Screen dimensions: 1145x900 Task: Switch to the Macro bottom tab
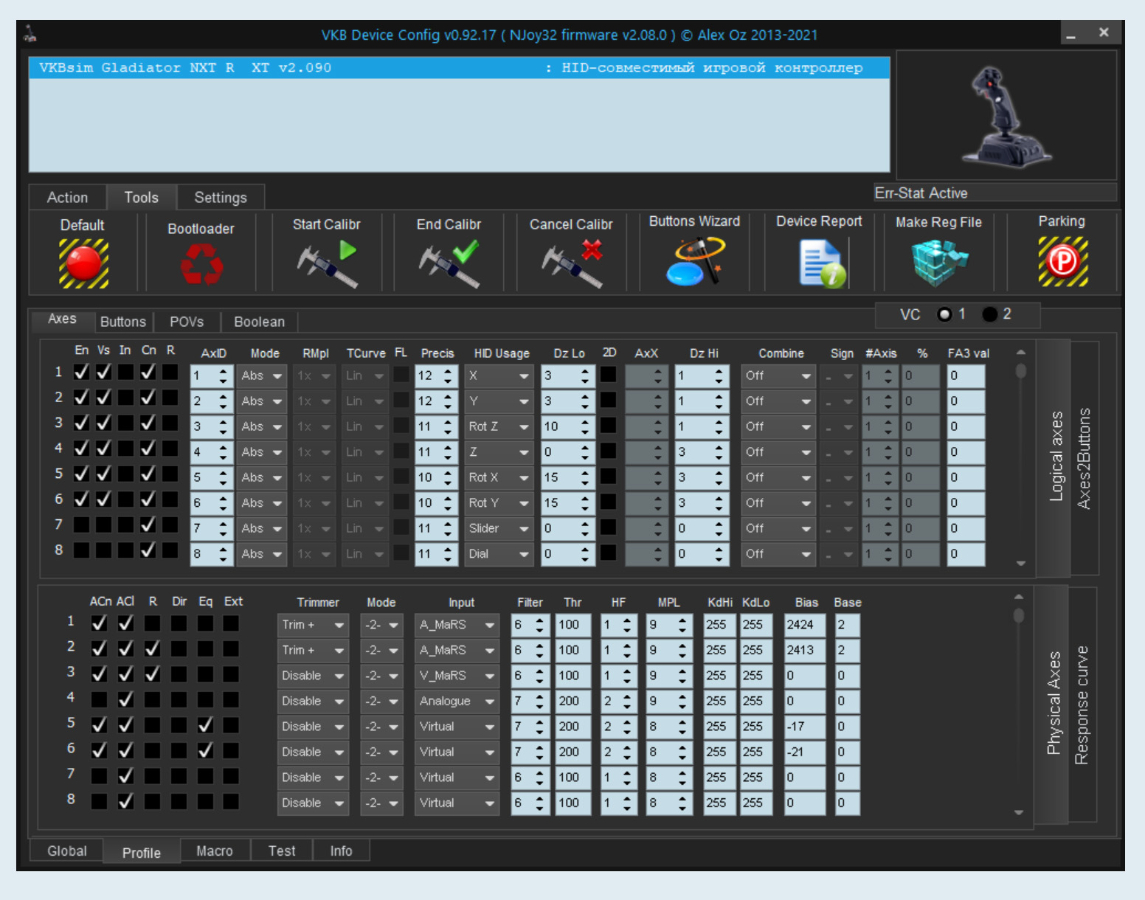[215, 851]
